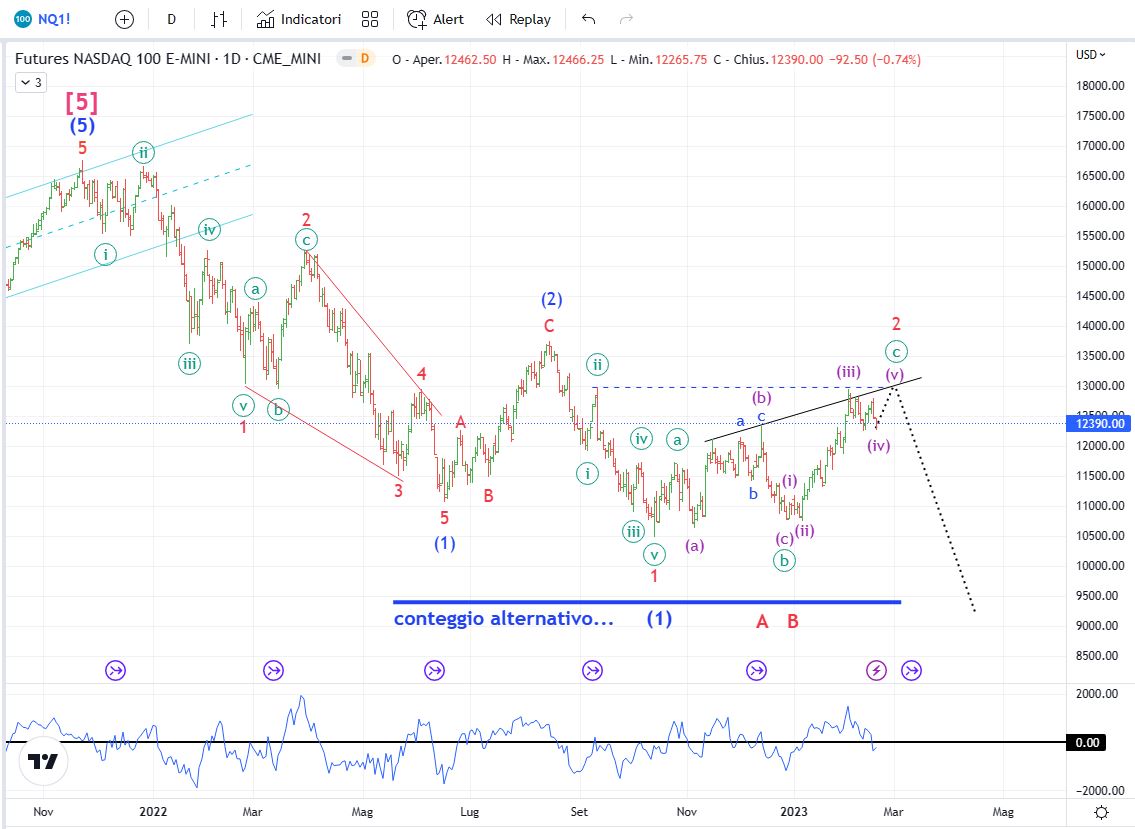1135x829 pixels.
Task: Open the D timeframe interval menu
Action: pos(172,20)
